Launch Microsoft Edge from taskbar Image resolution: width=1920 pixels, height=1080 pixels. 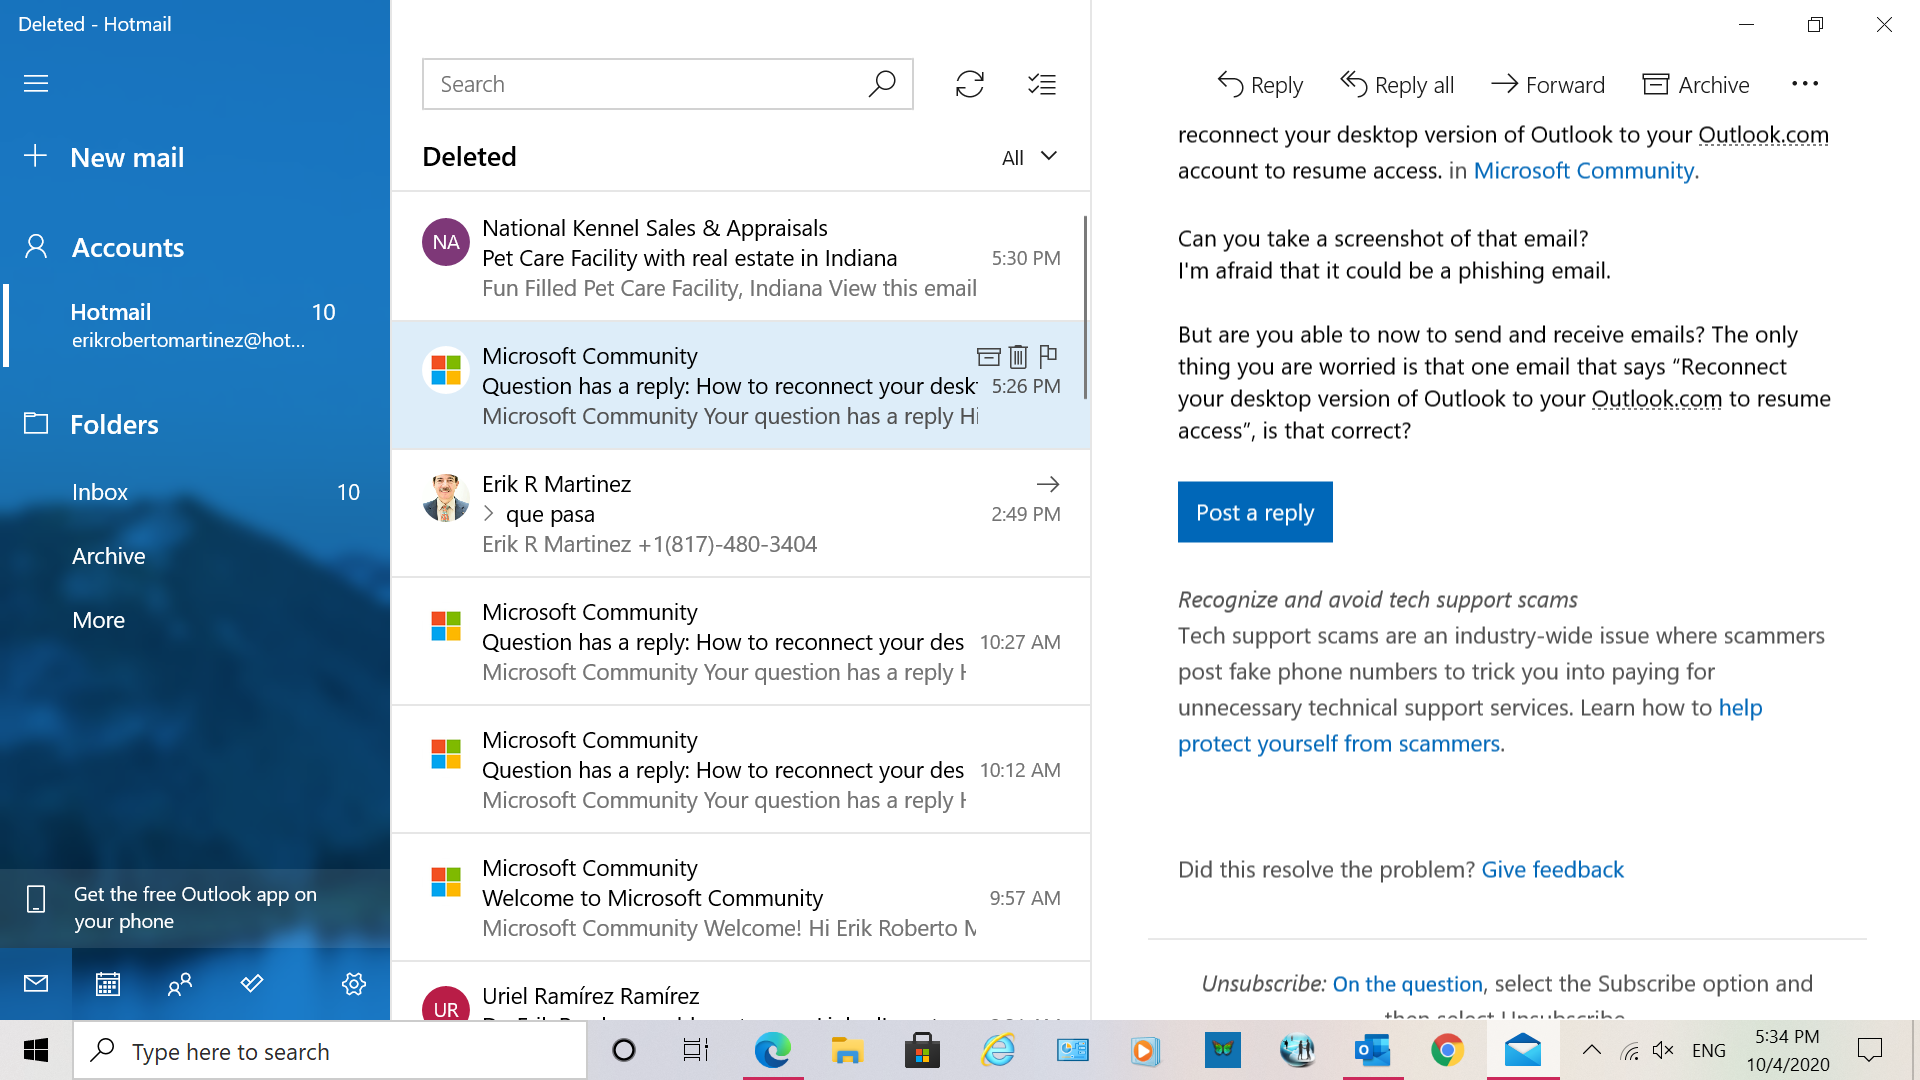tap(772, 1050)
